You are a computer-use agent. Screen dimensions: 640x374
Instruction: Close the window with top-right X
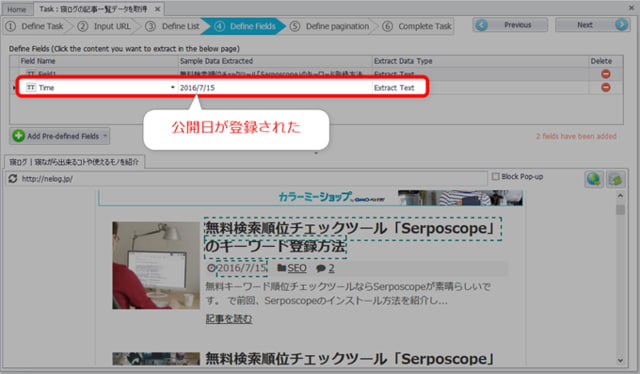pos(631,7)
